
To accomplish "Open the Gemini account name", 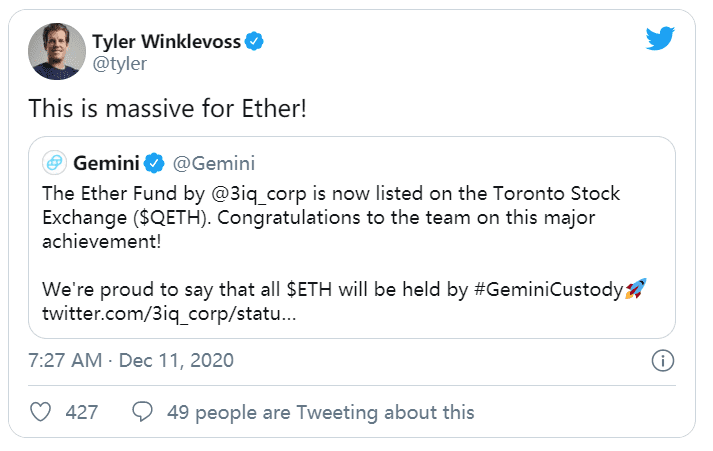I will pyautogui.click(x=108, y=162).
